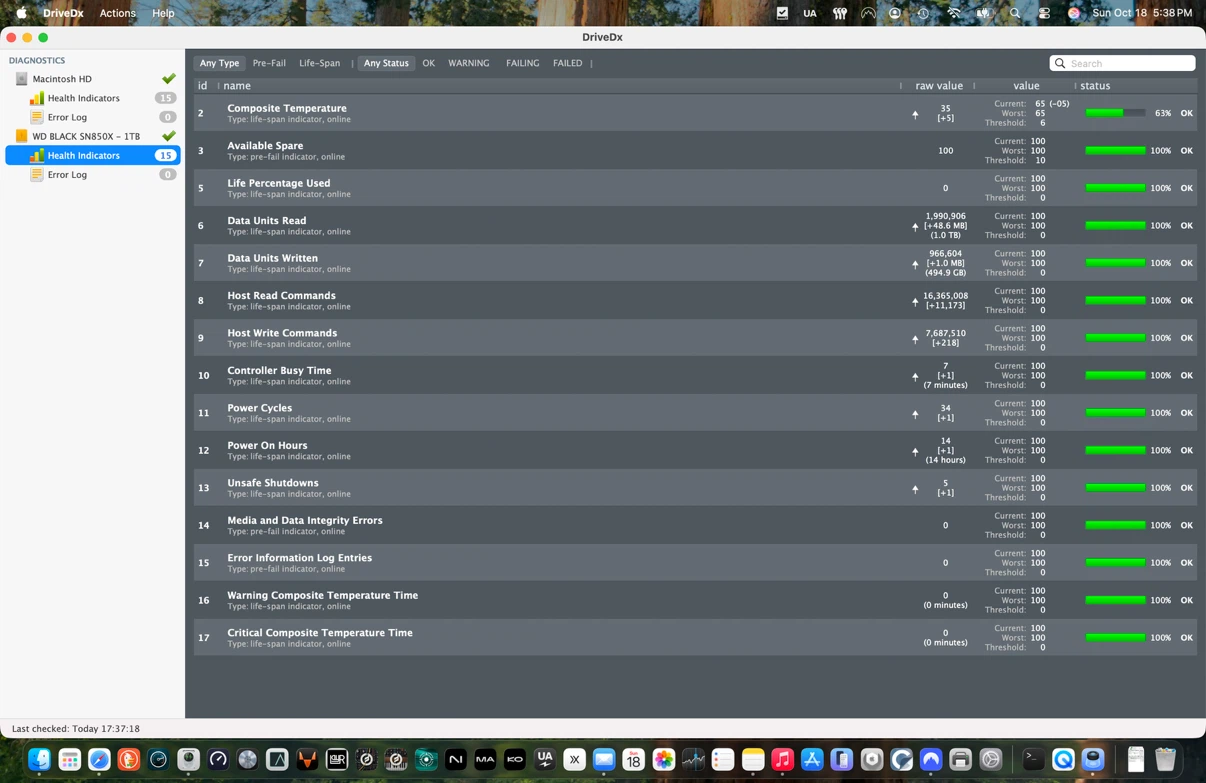This screenshot has width=1206, height=783.
Task: Click the trend arrow in Unsafe Shutdowns row
Action: click(x=915, y=489)
